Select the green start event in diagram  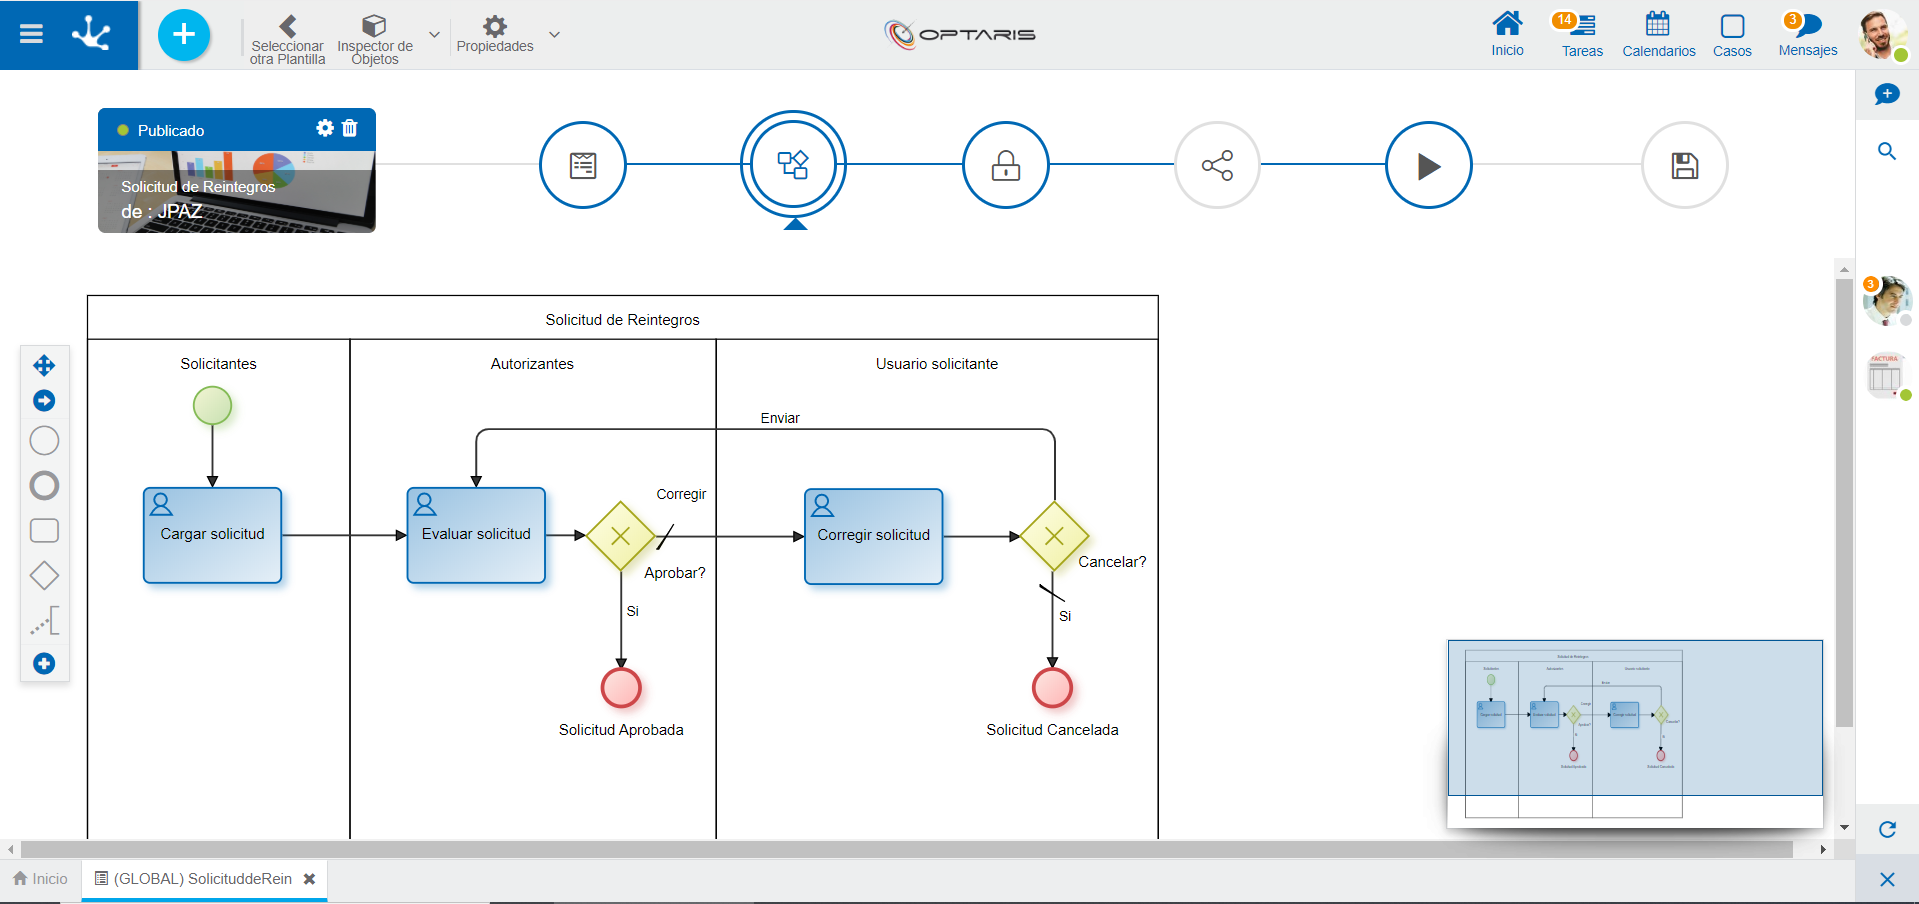[212, 406]
